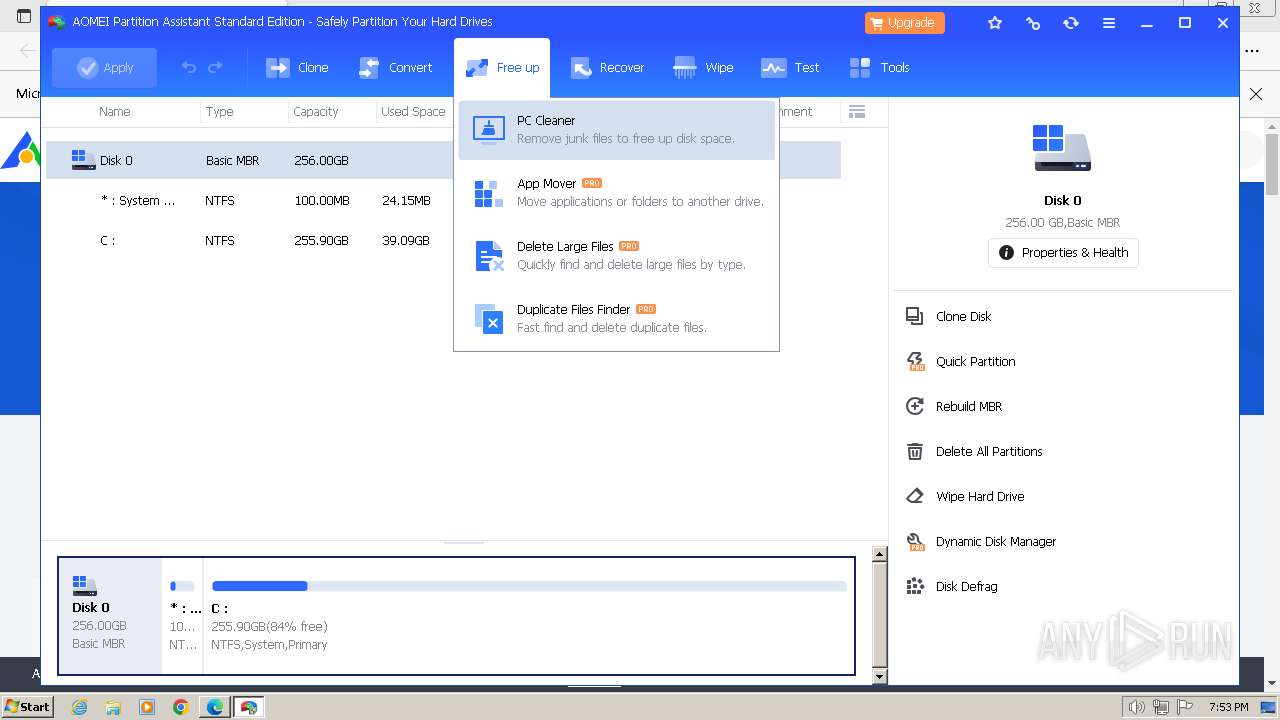Click the Disk Defrag icon
This screenshot has width=1280, height=720.
tap(915, 586)
